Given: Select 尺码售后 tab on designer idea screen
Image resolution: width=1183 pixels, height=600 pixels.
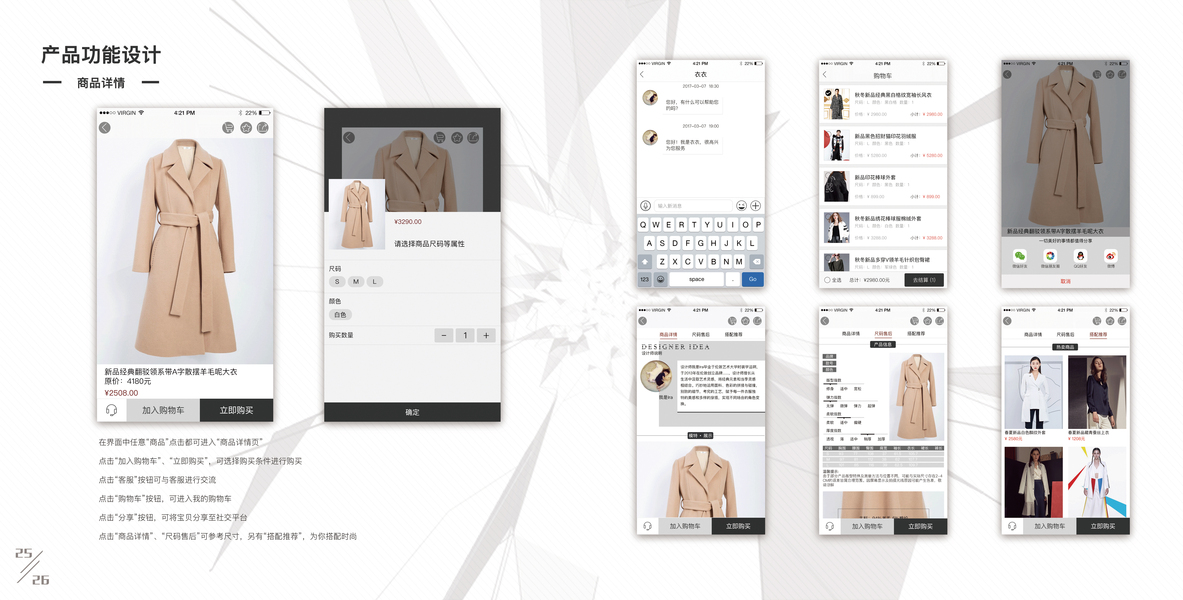Looking at the screenshot, I should pos(701,334).
